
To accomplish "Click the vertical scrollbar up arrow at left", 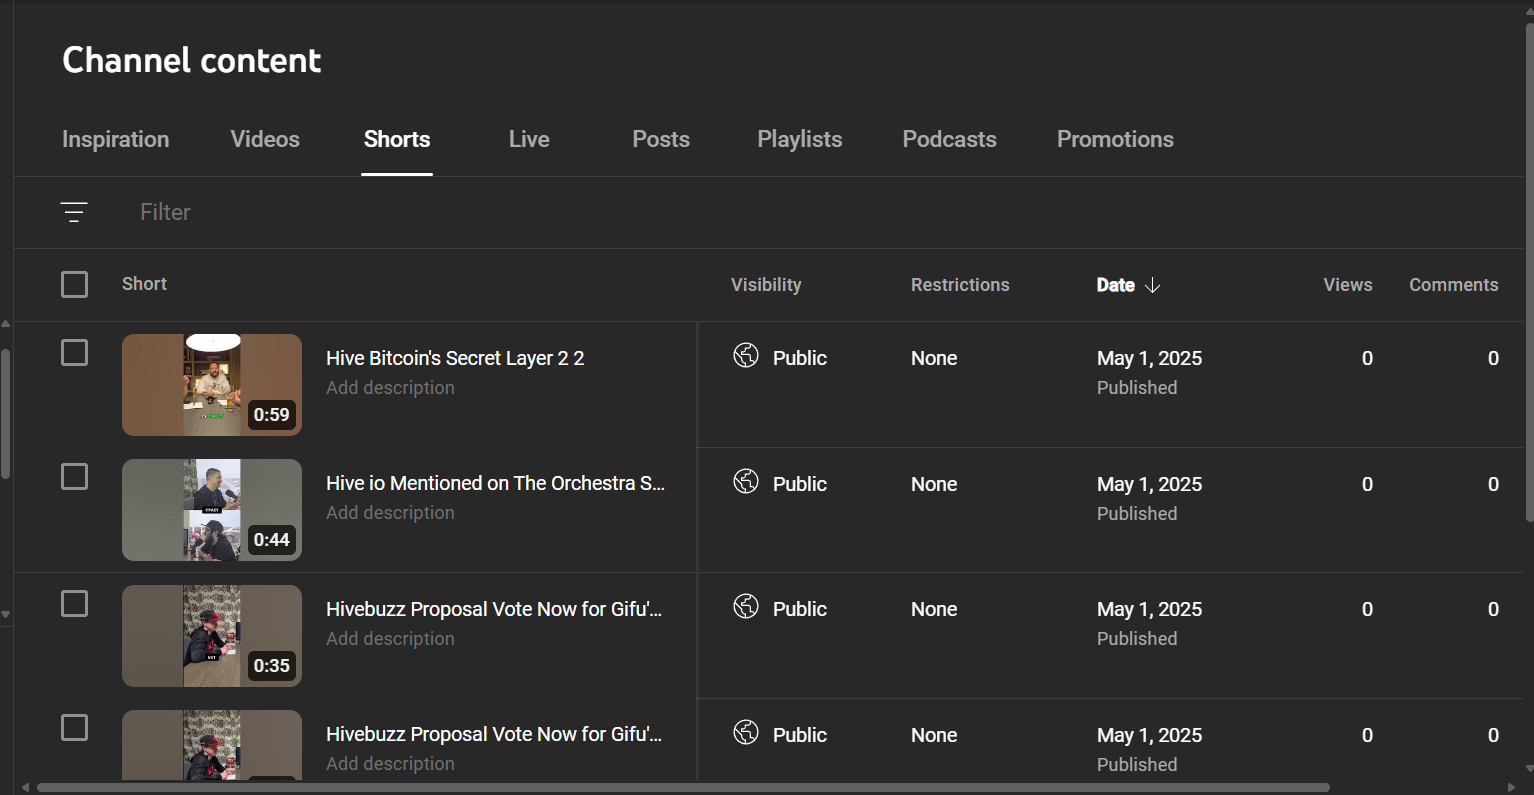I will coord(6,324).
